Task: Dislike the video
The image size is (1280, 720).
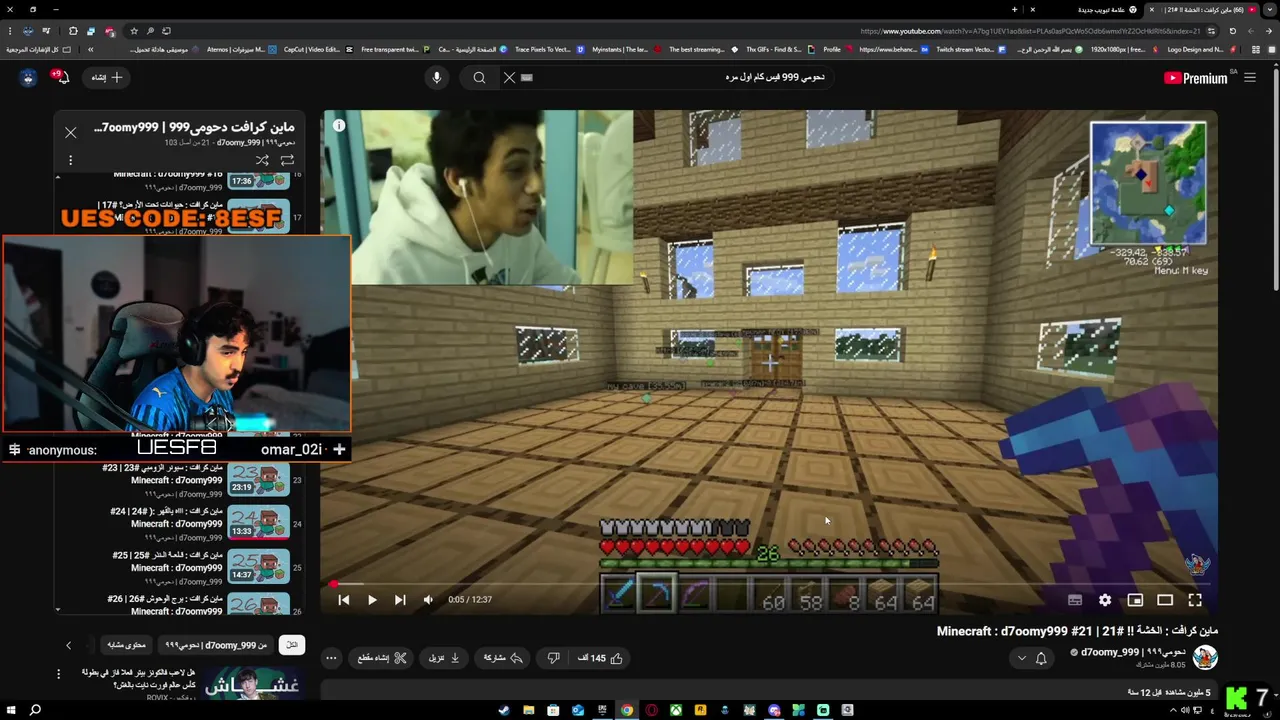Action: (x=553, y=658)
